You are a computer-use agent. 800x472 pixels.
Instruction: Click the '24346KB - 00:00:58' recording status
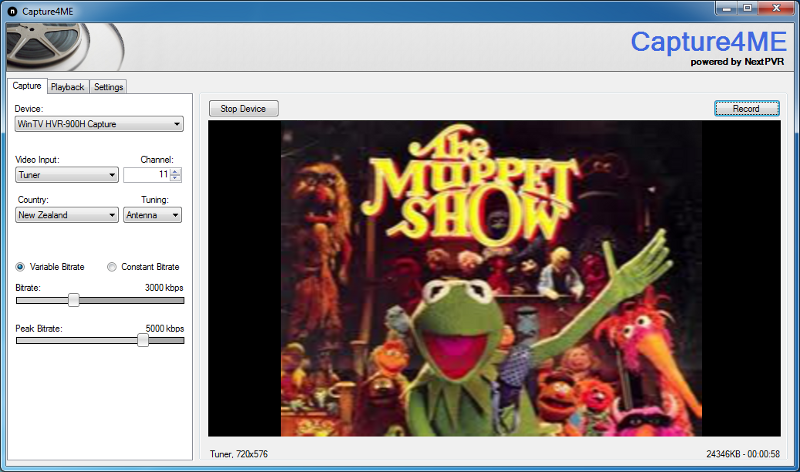point(743,454)
